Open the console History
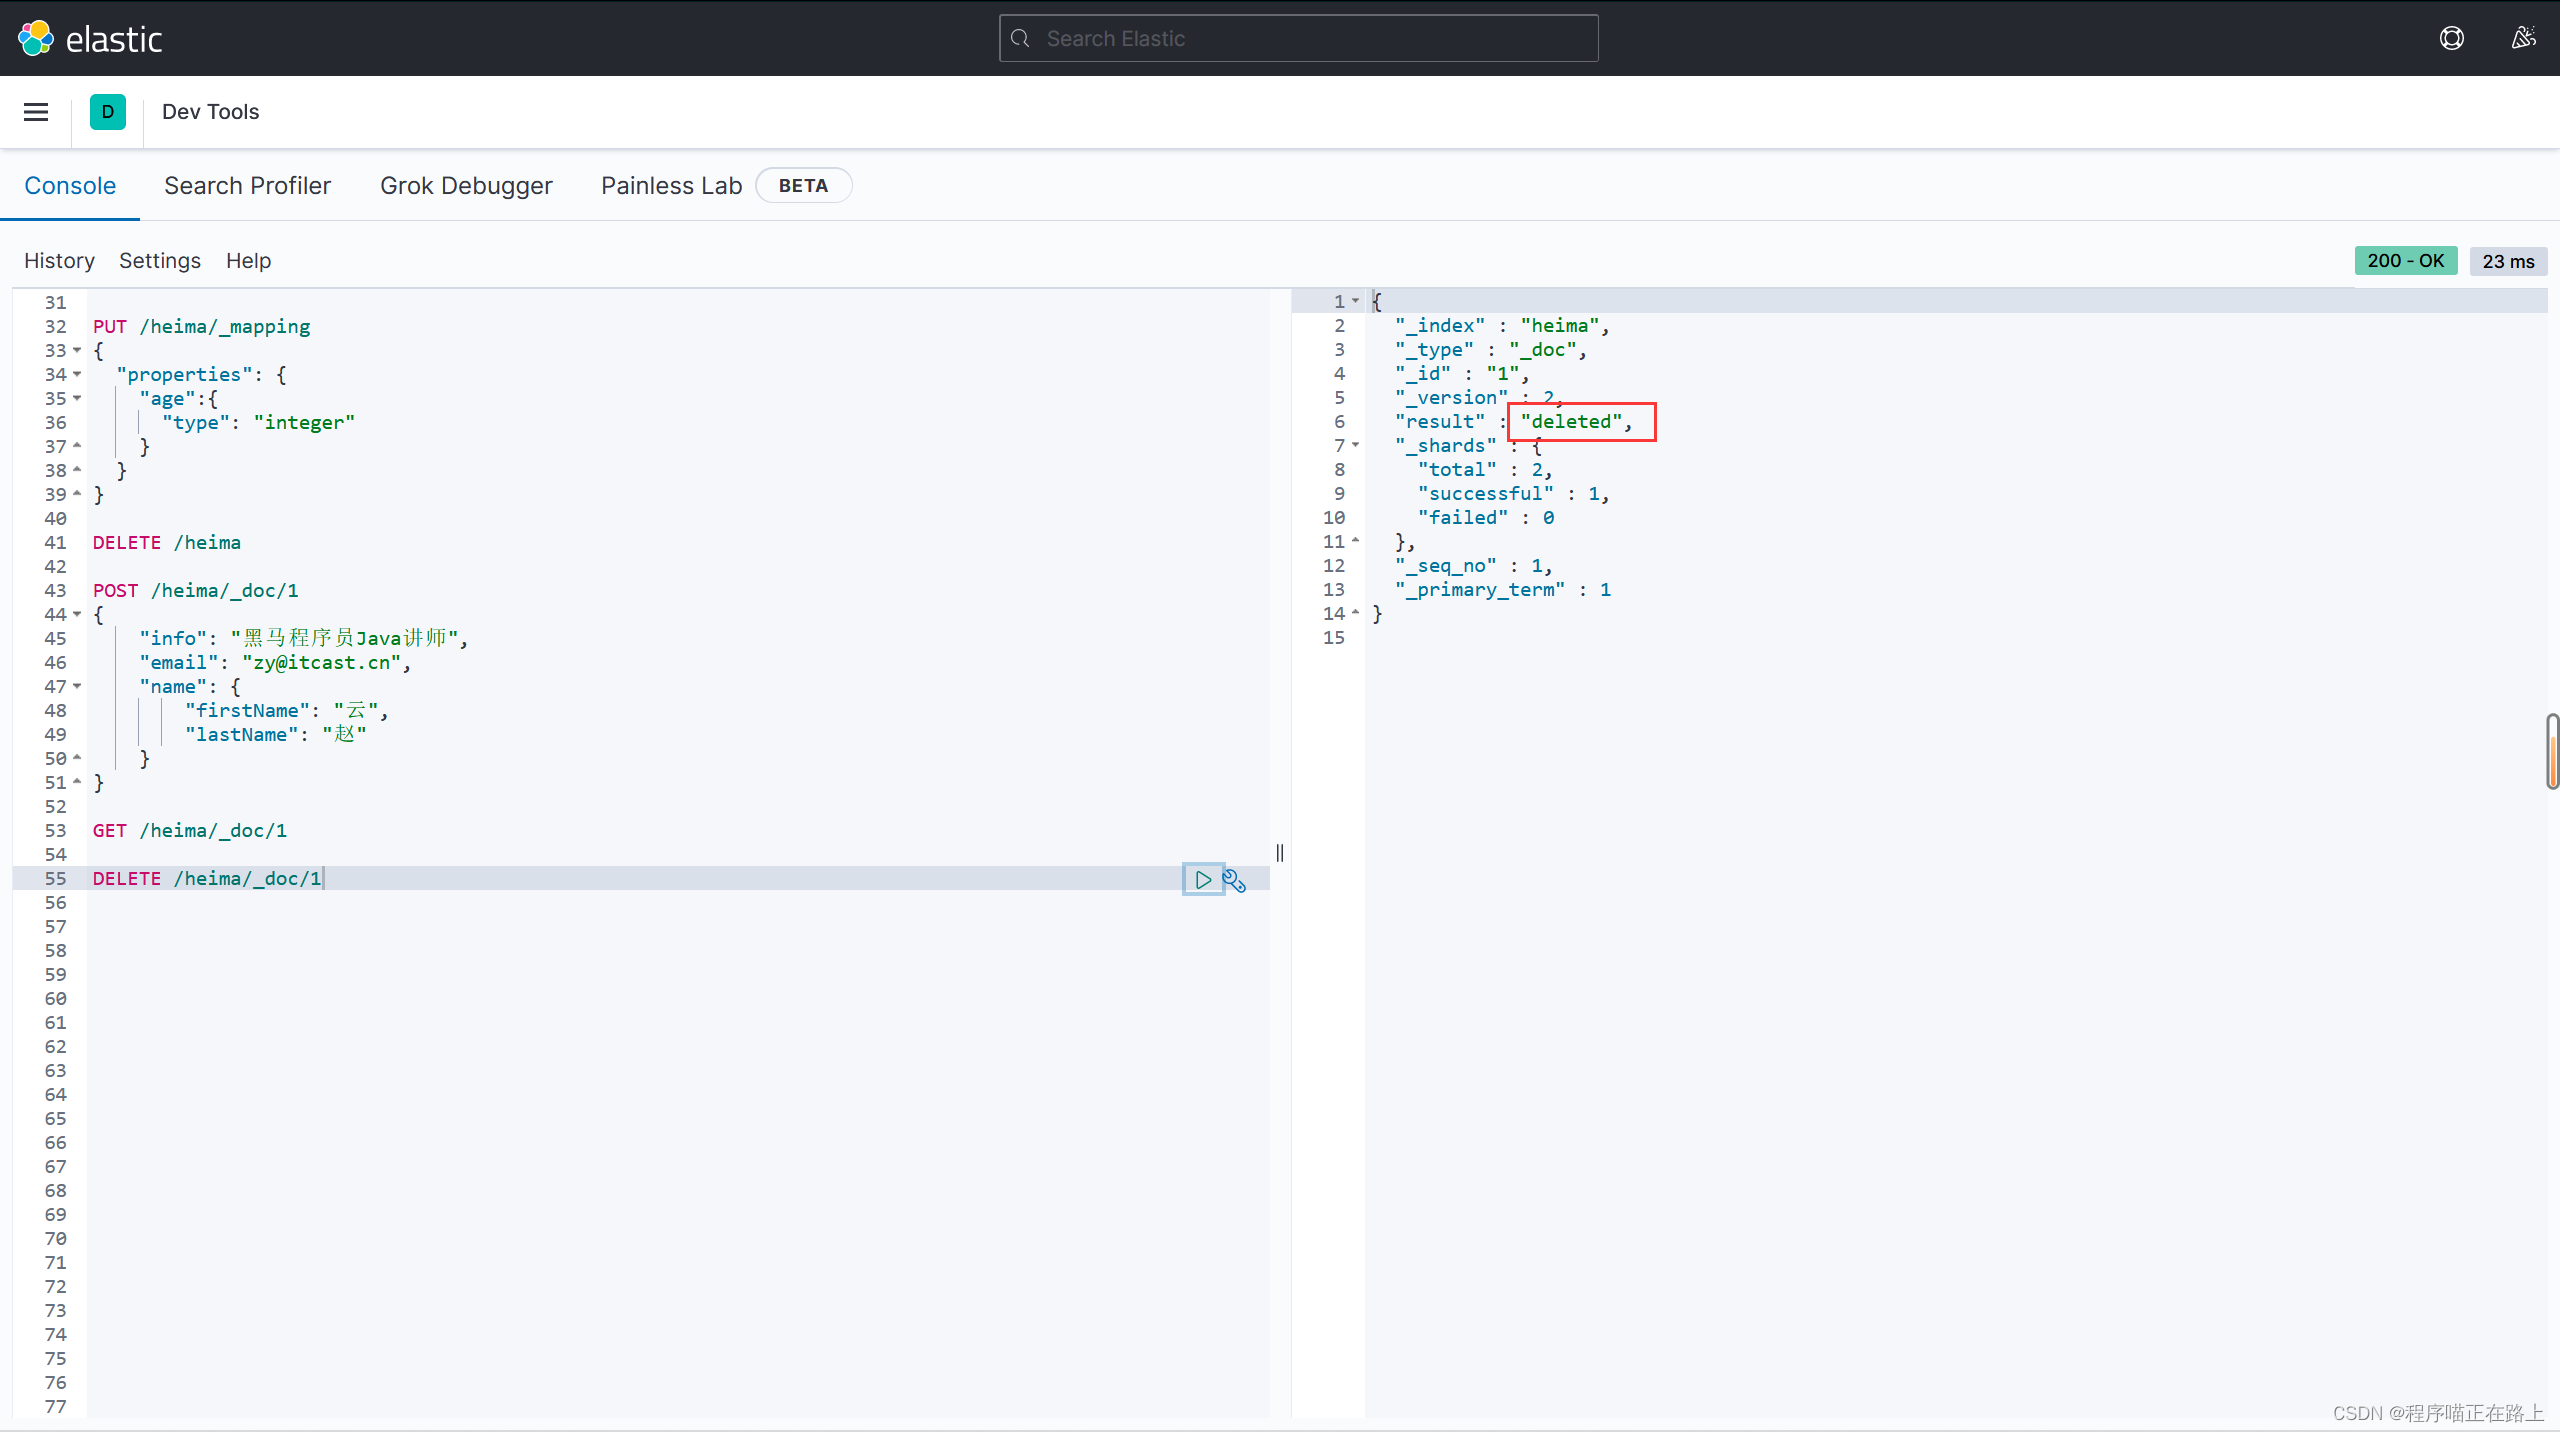 [59, 261]
